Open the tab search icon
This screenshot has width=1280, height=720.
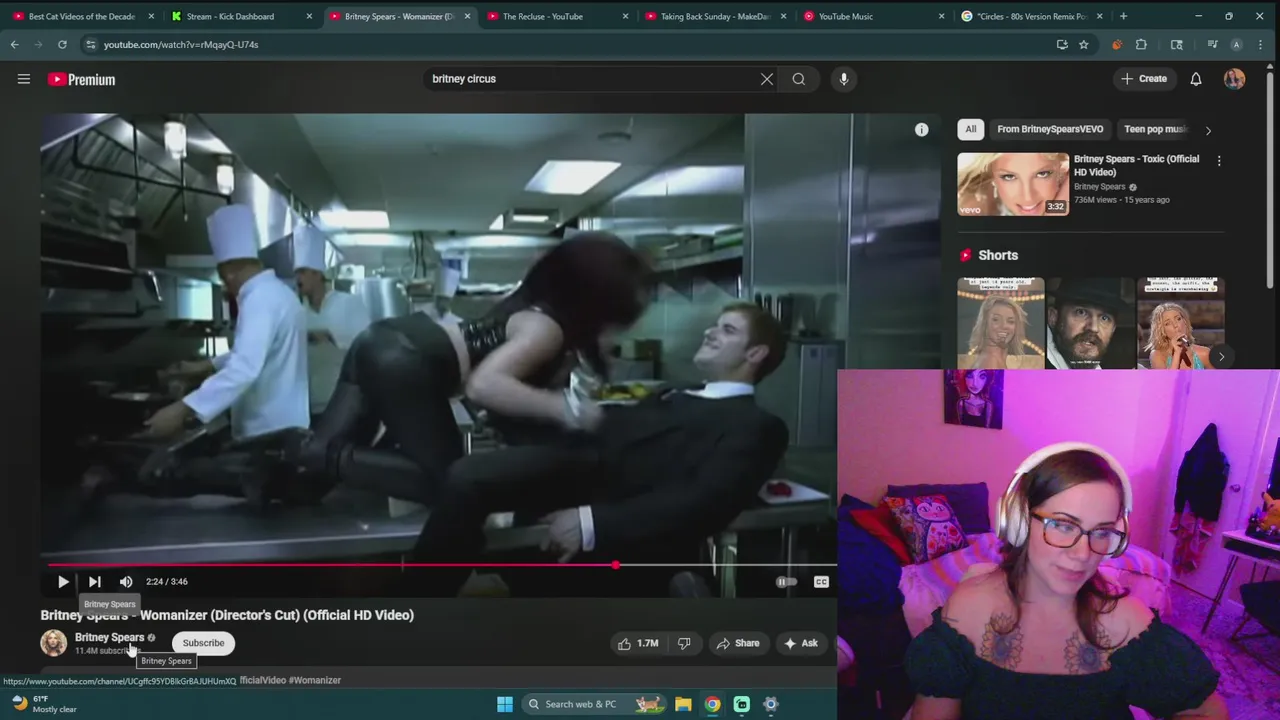coord(1177,44)
